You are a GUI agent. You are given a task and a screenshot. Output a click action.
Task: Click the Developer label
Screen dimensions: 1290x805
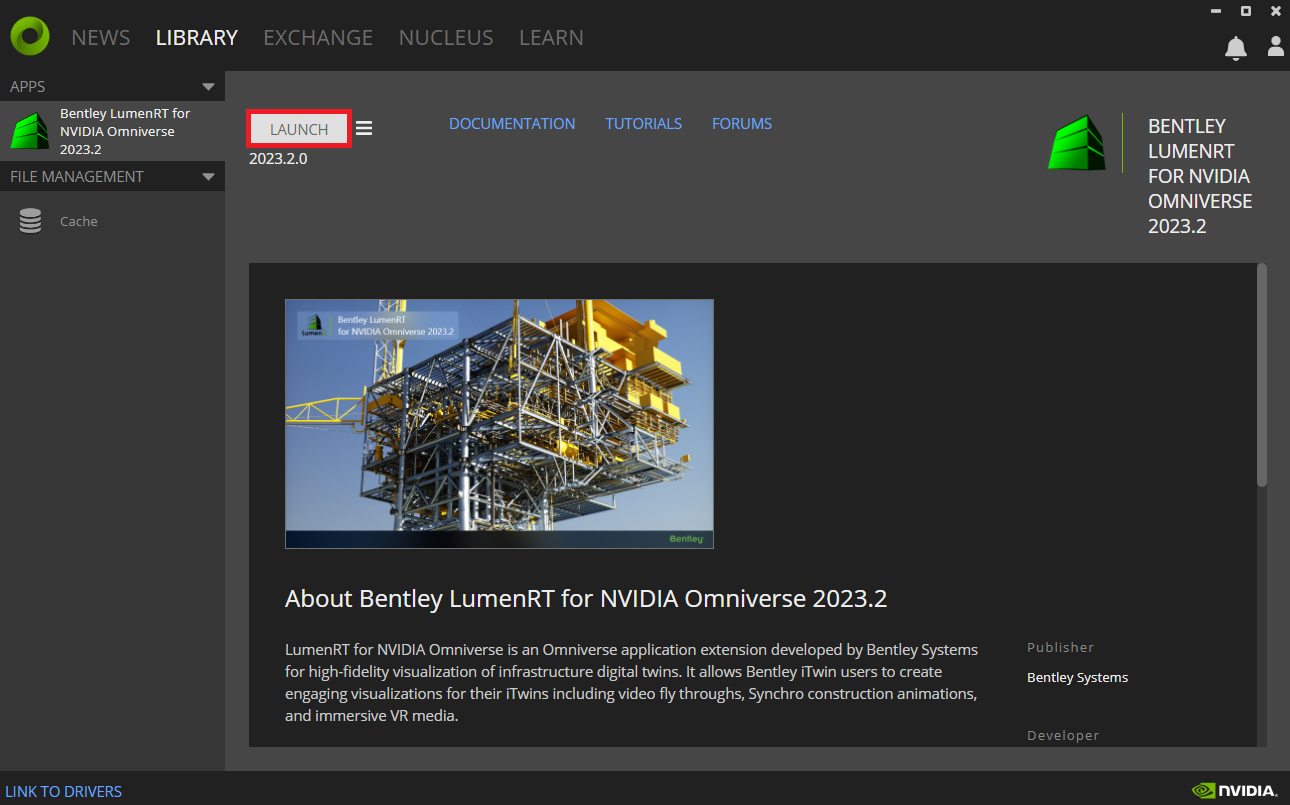coord(1063,735)
